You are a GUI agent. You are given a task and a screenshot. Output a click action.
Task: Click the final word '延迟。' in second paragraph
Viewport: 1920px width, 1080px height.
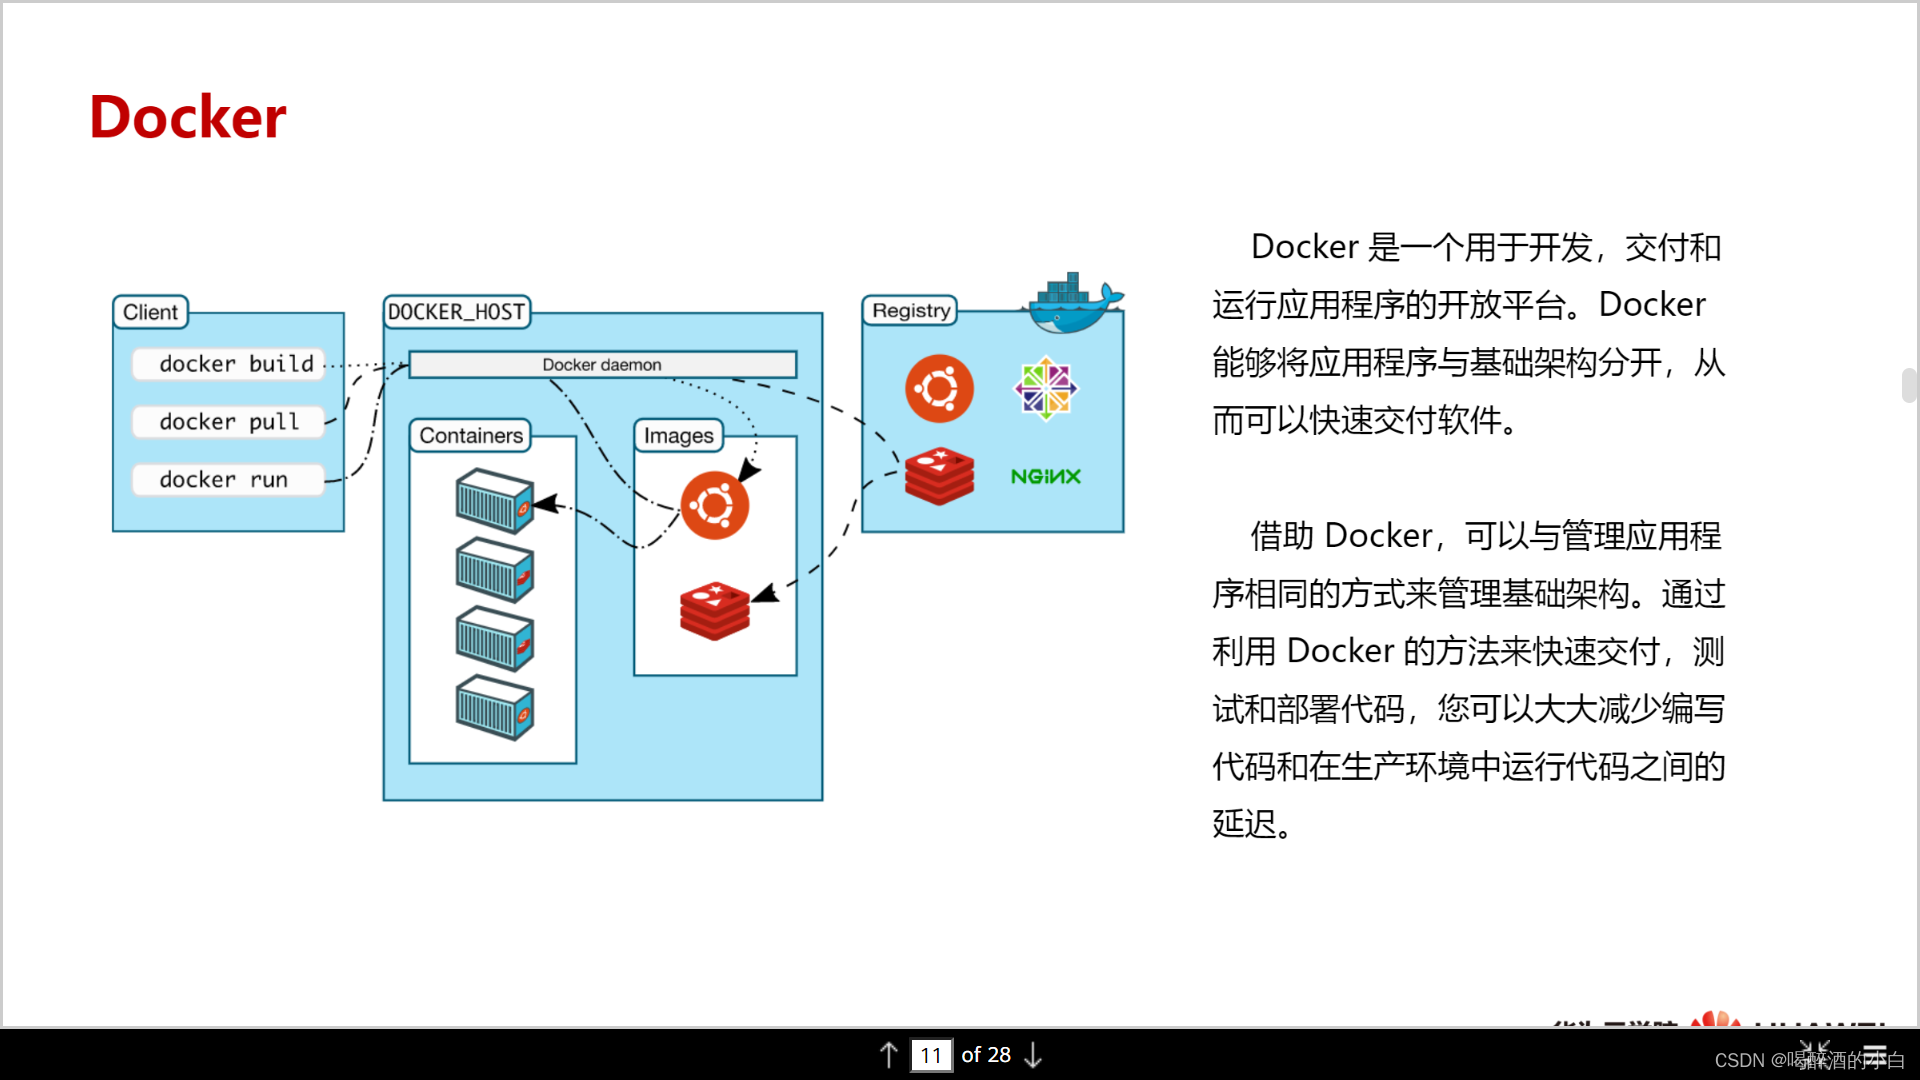tap(1252, 824)
